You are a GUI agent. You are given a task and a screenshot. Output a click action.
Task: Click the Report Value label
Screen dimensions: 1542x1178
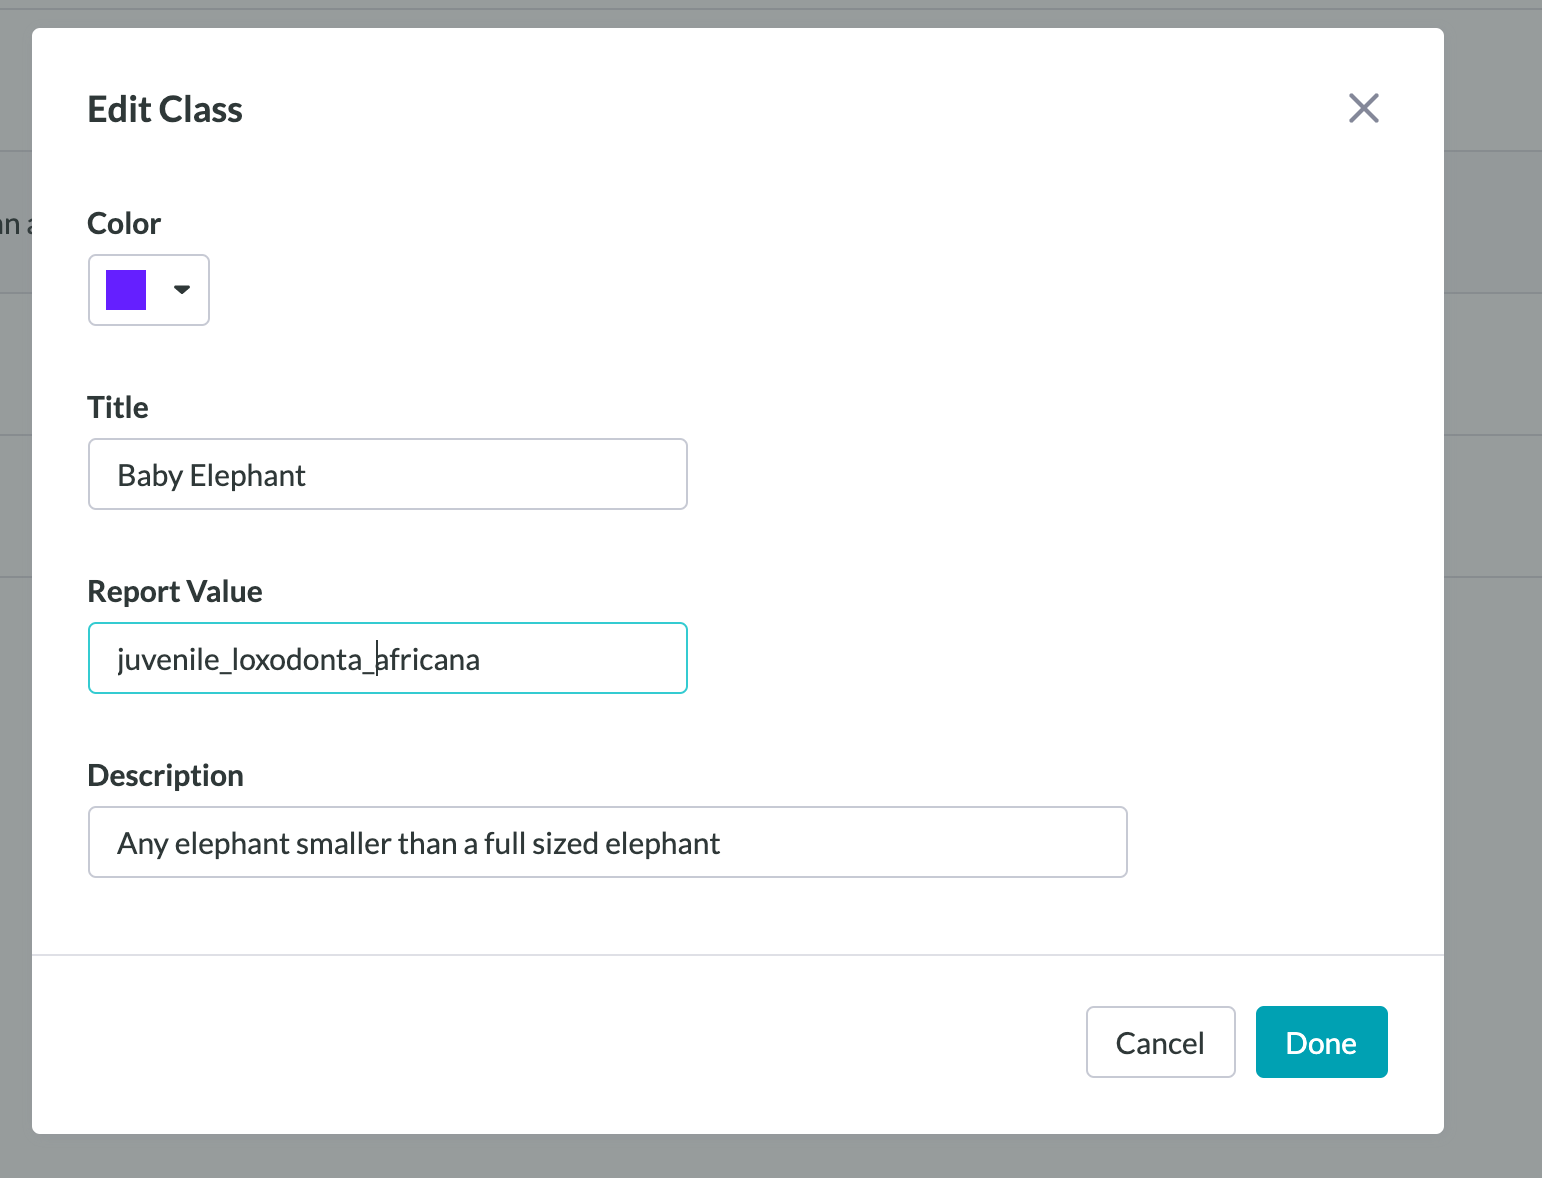pos(175,591)
